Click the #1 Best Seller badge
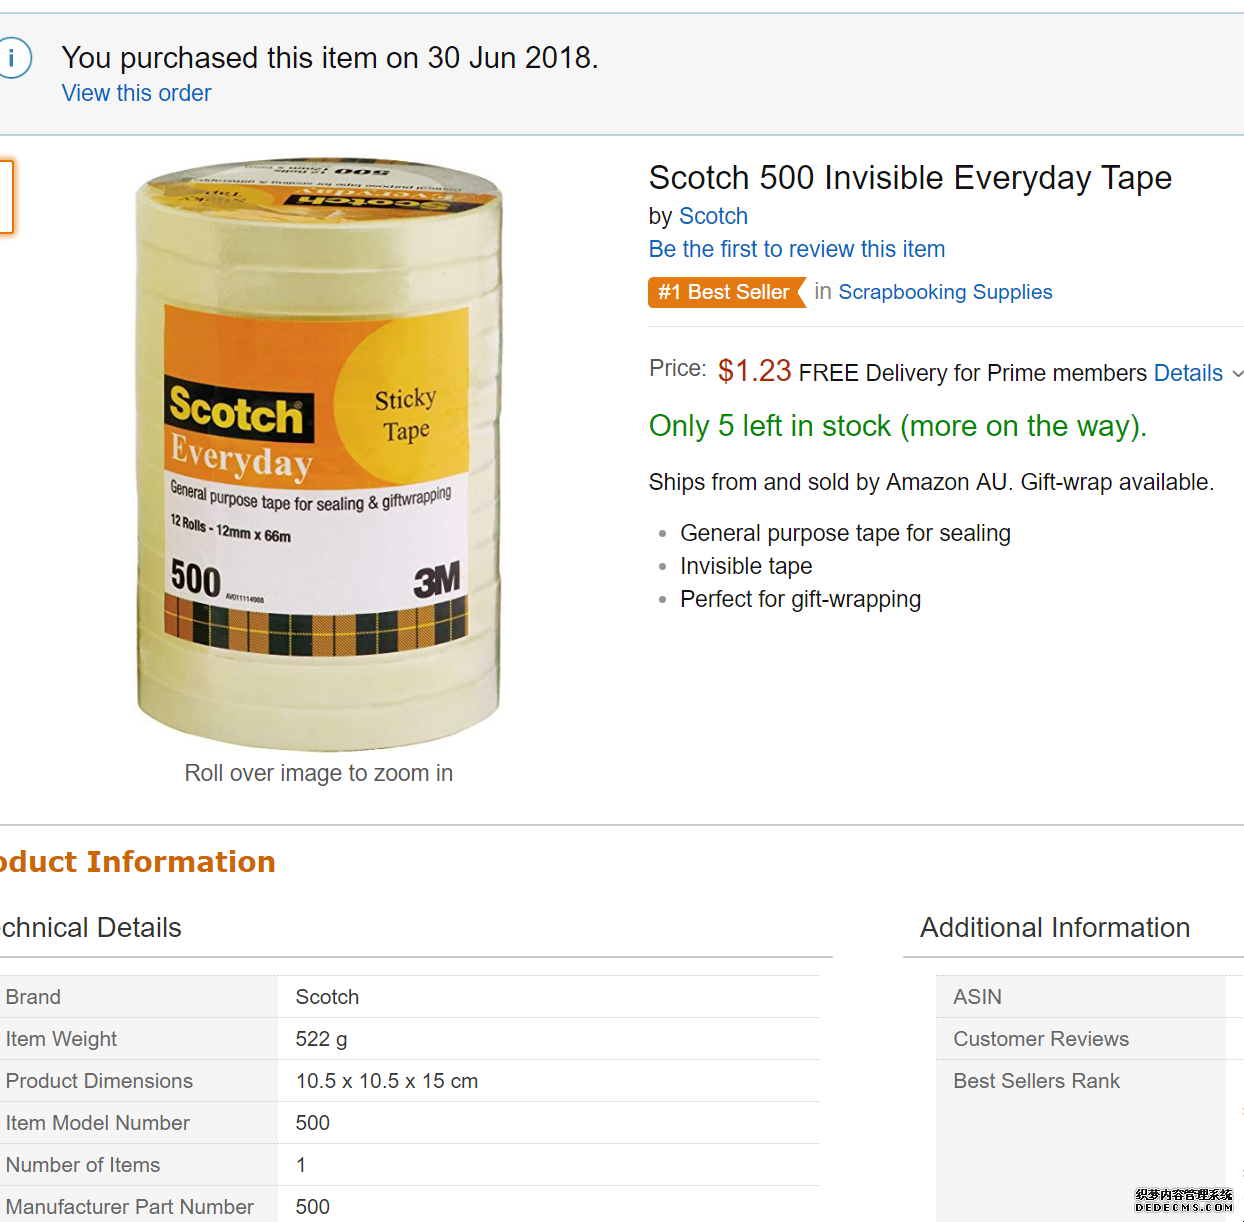This screenshot has width=1244, height=1222. [727, 292]
